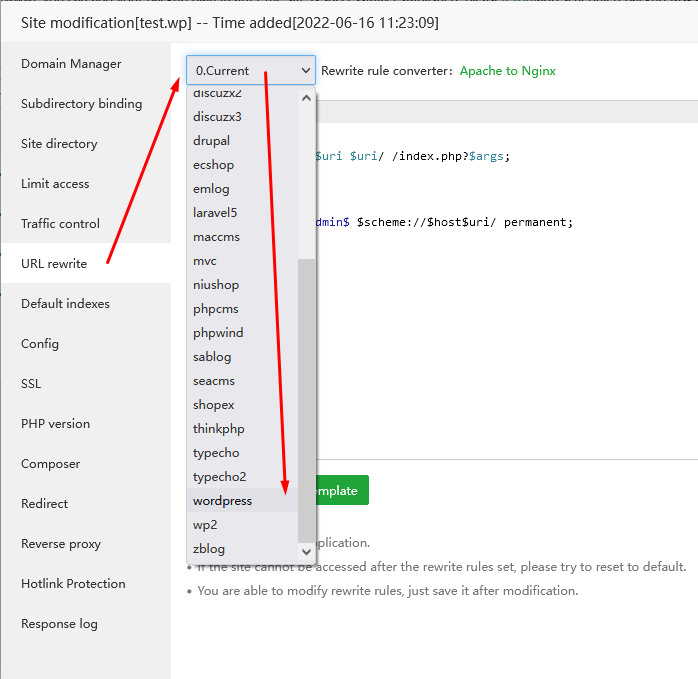Select the typecho2 option

tap(219, 477)
